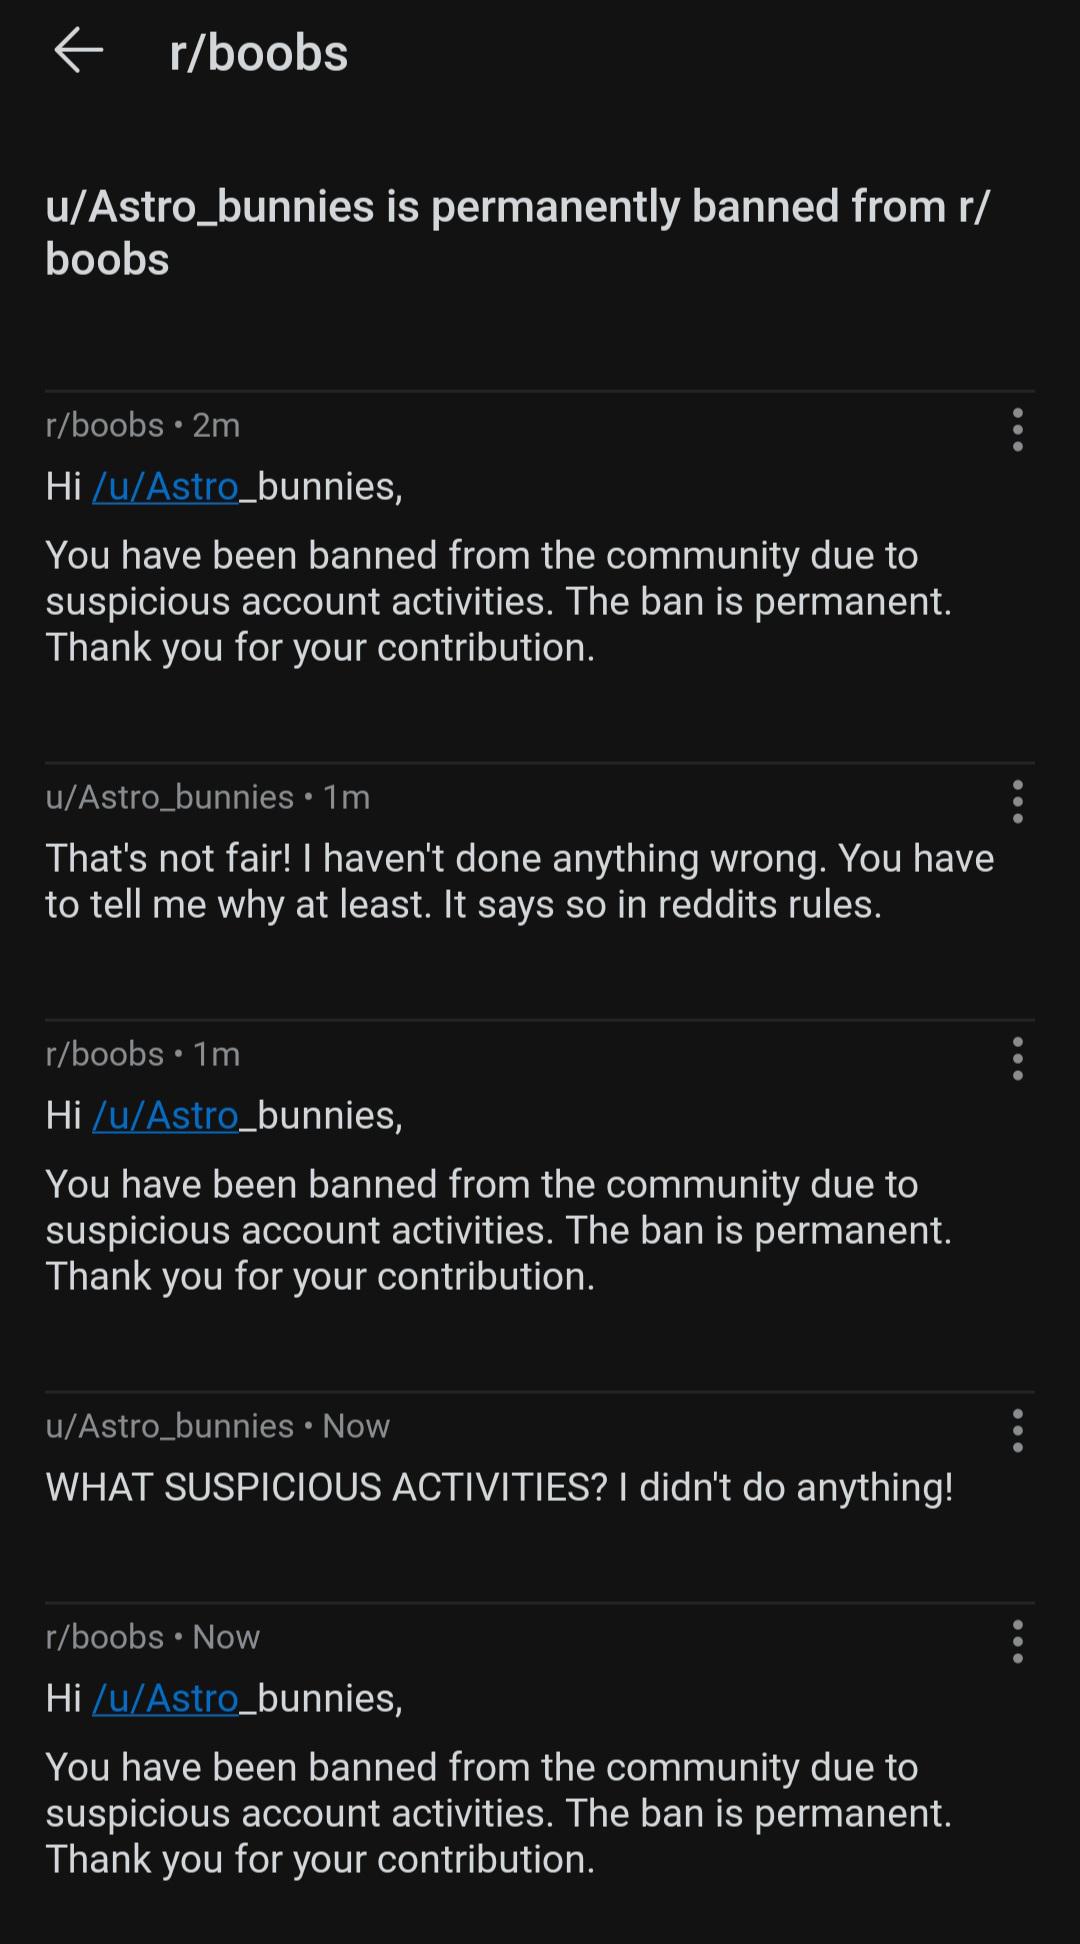The width and height of the screenshot is (1080, 1944).
Task: Open more menu on u/Astro_bunnies Now message
Action: tap(1017, 1431)
